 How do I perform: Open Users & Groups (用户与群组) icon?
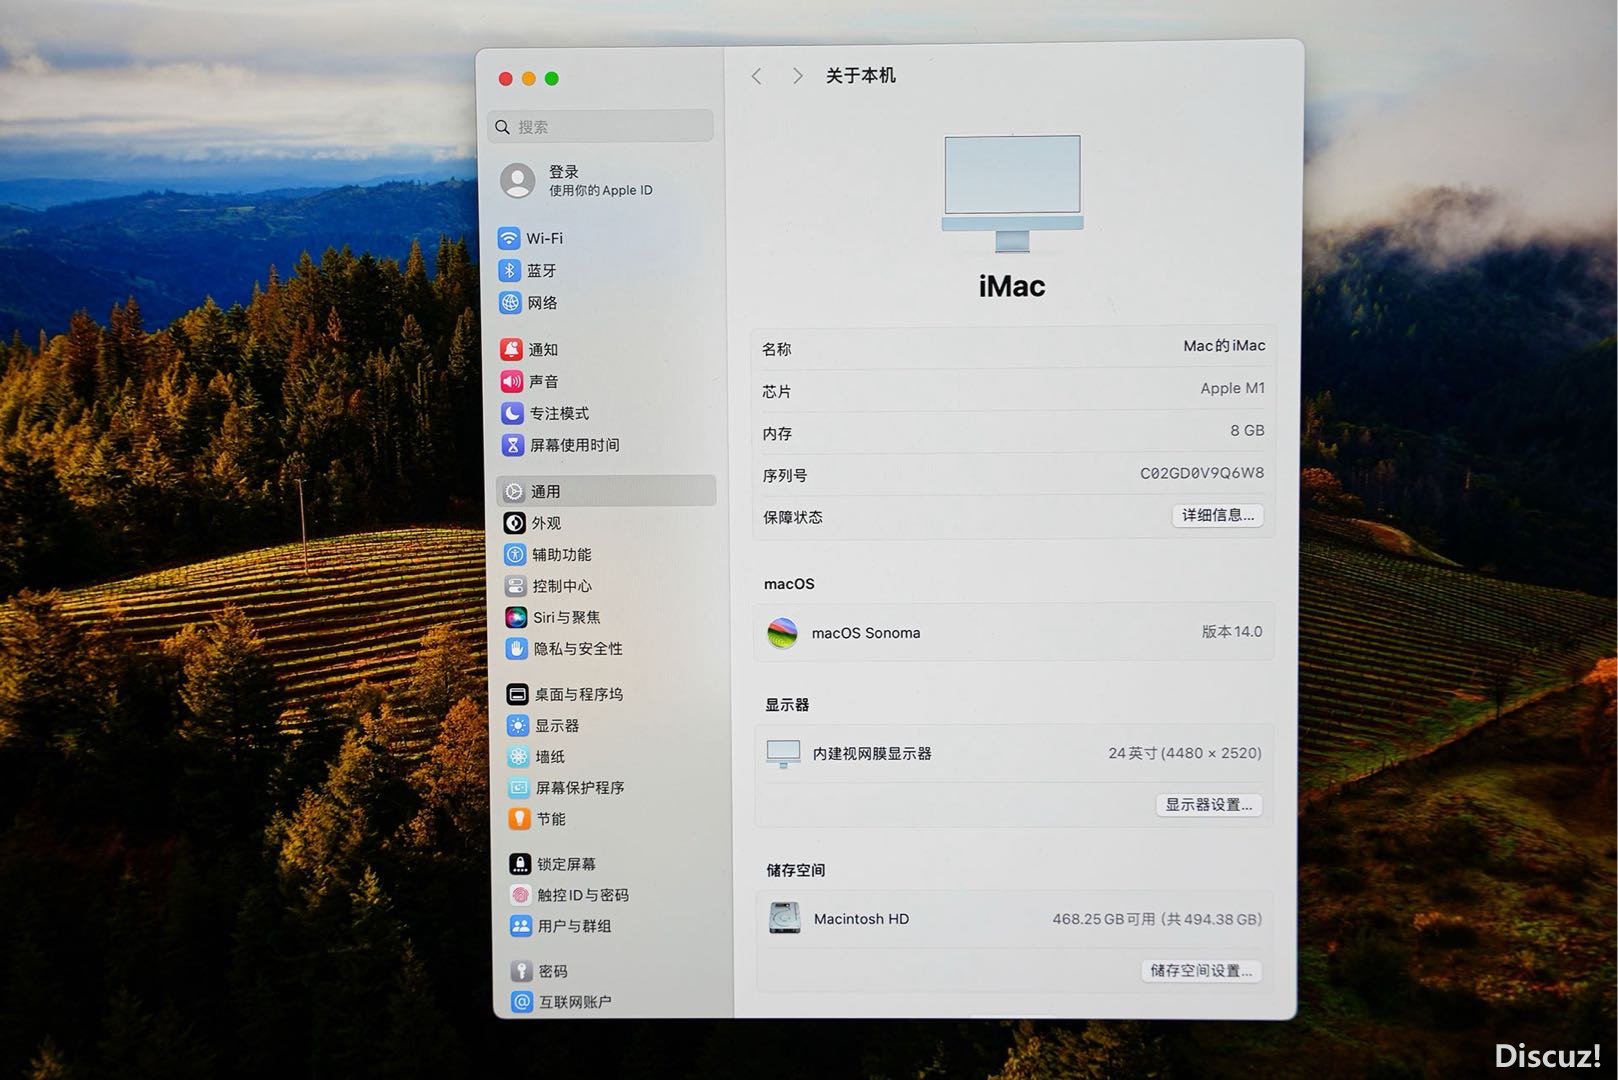521,925
